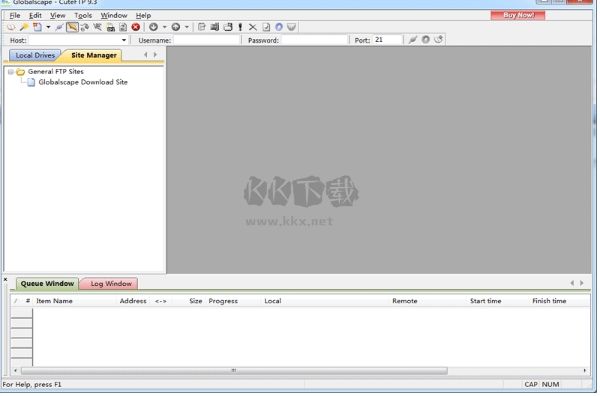Click the Username input field
Screen dimensions: 600x396
(208, 40)
